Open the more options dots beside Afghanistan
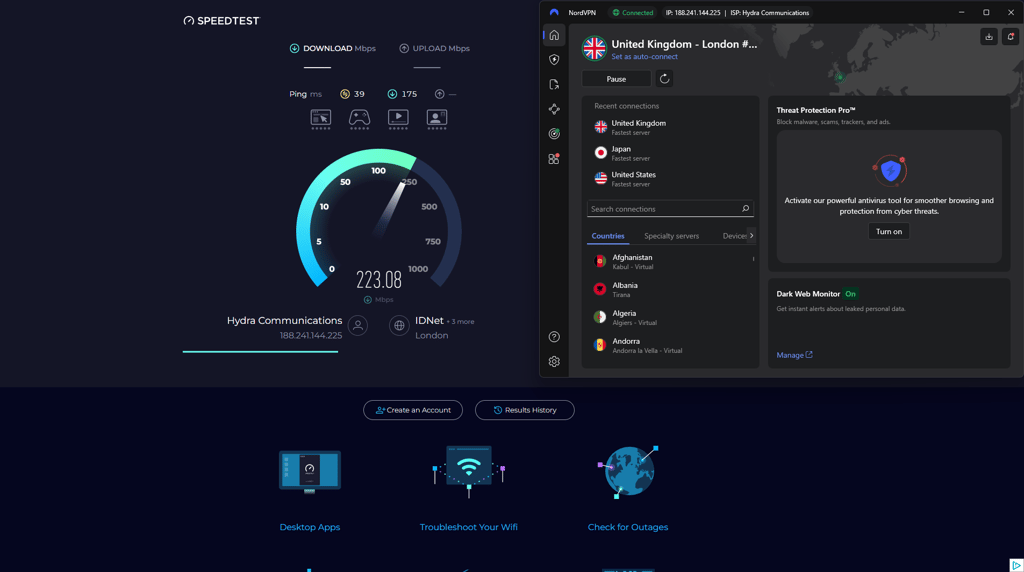This screenshot has height=572, width=1024. point(753,259)
